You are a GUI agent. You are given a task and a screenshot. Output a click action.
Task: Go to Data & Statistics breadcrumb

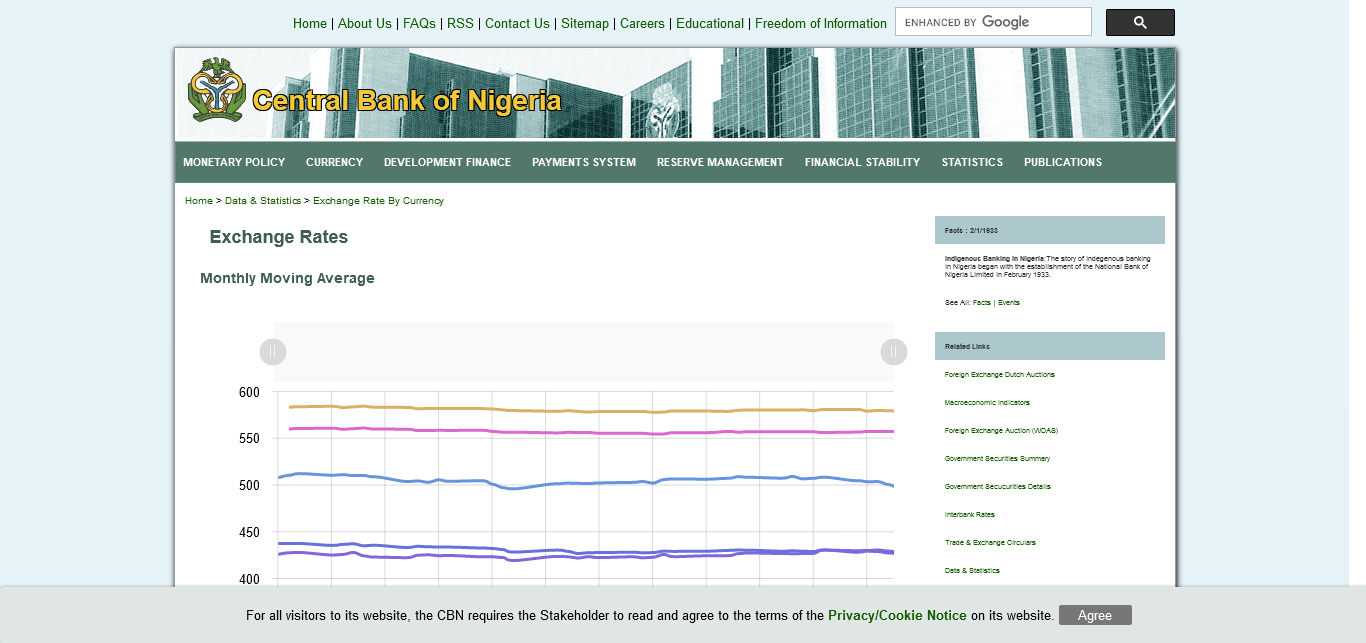(x=262, y=201)
